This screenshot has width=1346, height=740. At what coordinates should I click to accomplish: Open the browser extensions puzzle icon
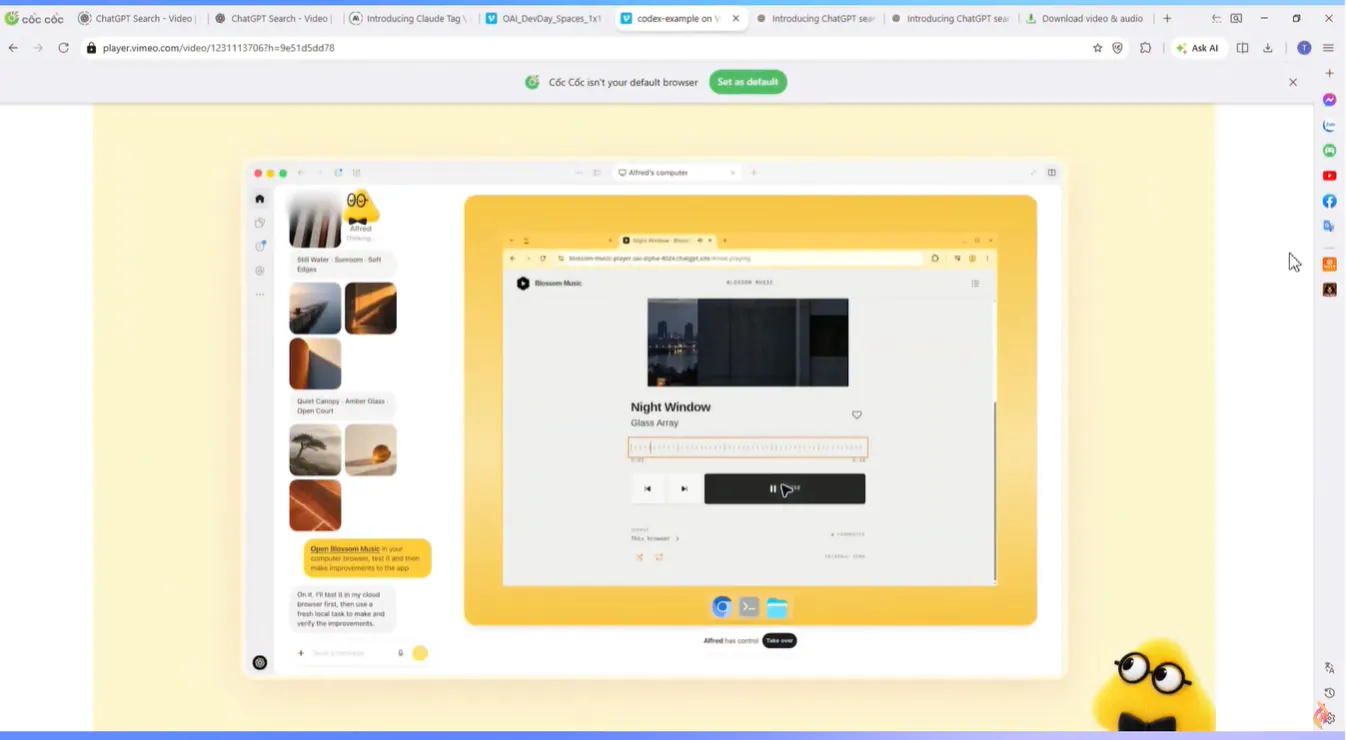pyautogui.click(x=1146, y=48)
